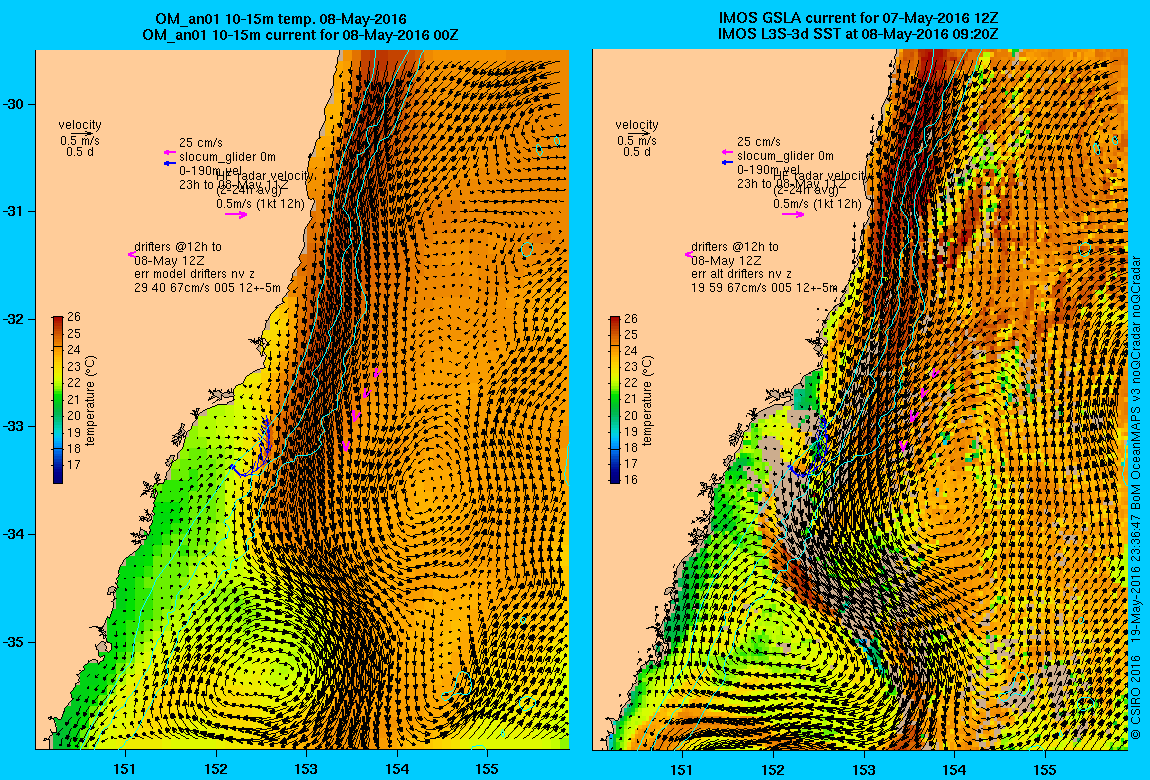Click 'velocity' label in the right panel
Viewport: 1150px width, 780px height.
click(637, 125)
